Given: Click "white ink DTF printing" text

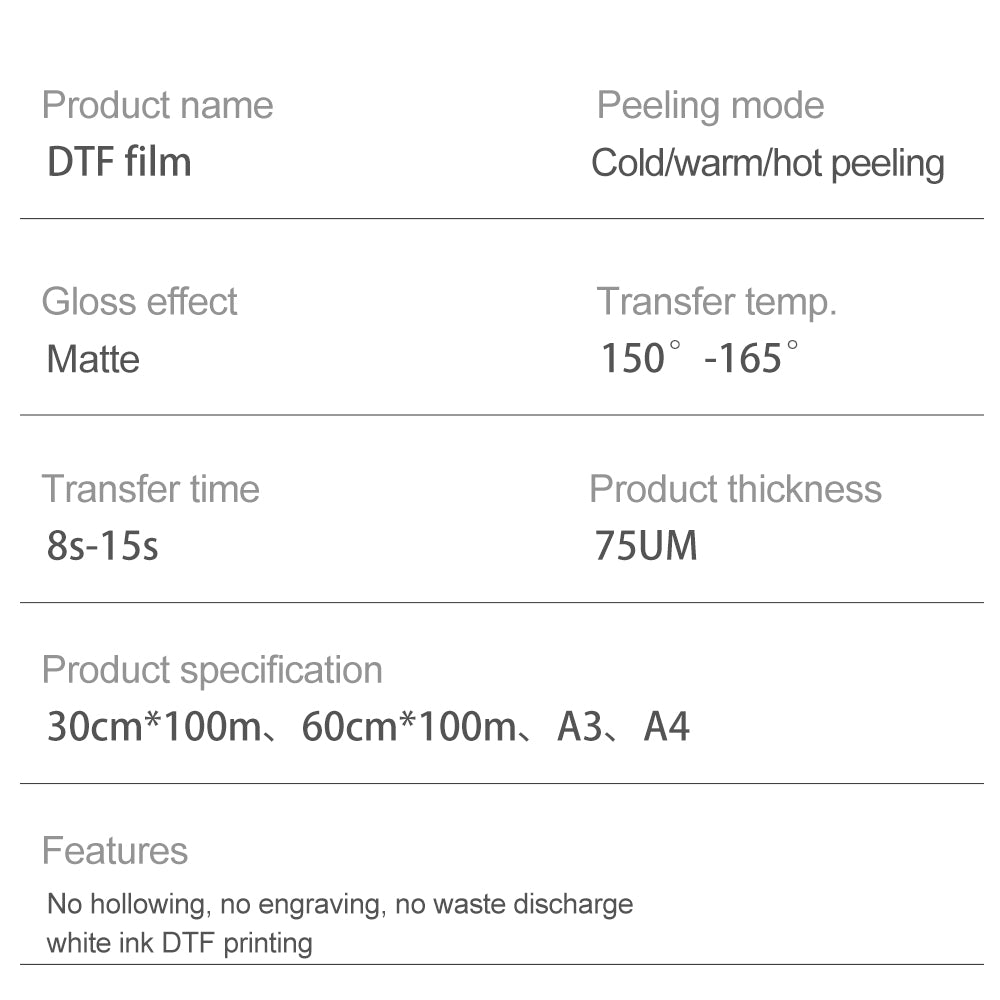Looking at the screenshot, I should click(x=180, y=942).
